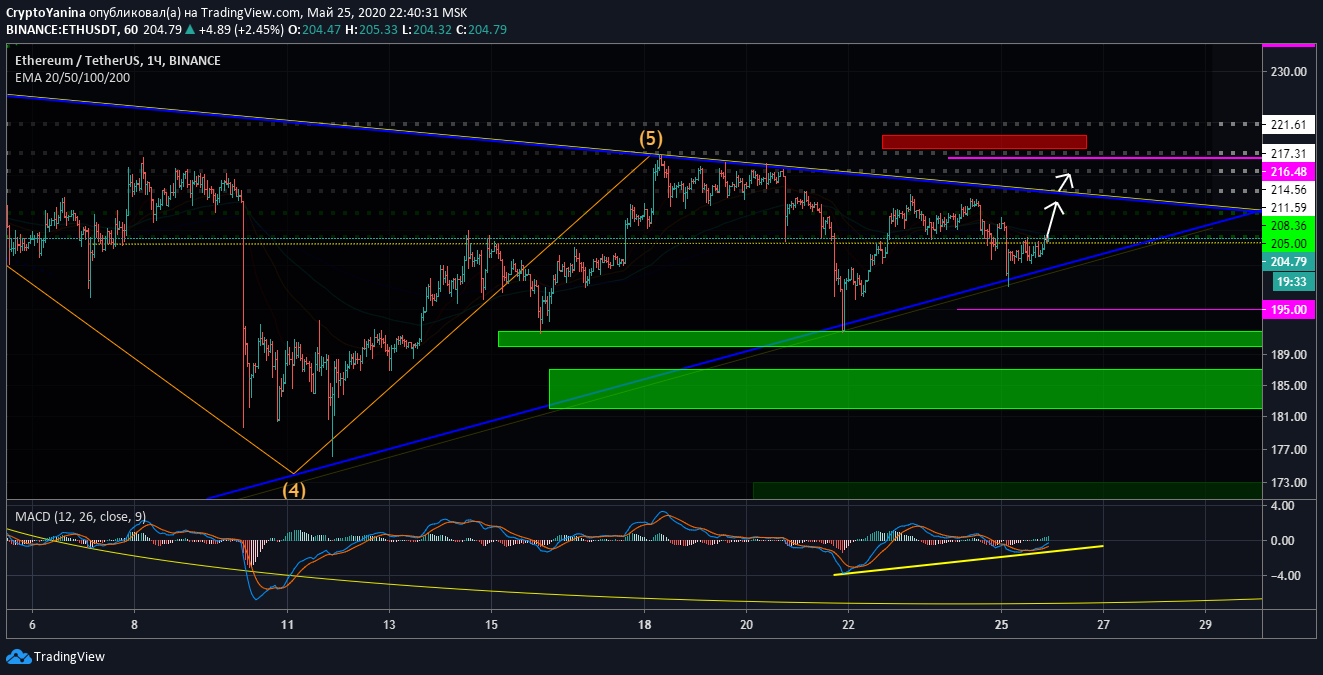Select the thin upper green support rectangle
1323x675 pixels.
click(x=880, y=339)
